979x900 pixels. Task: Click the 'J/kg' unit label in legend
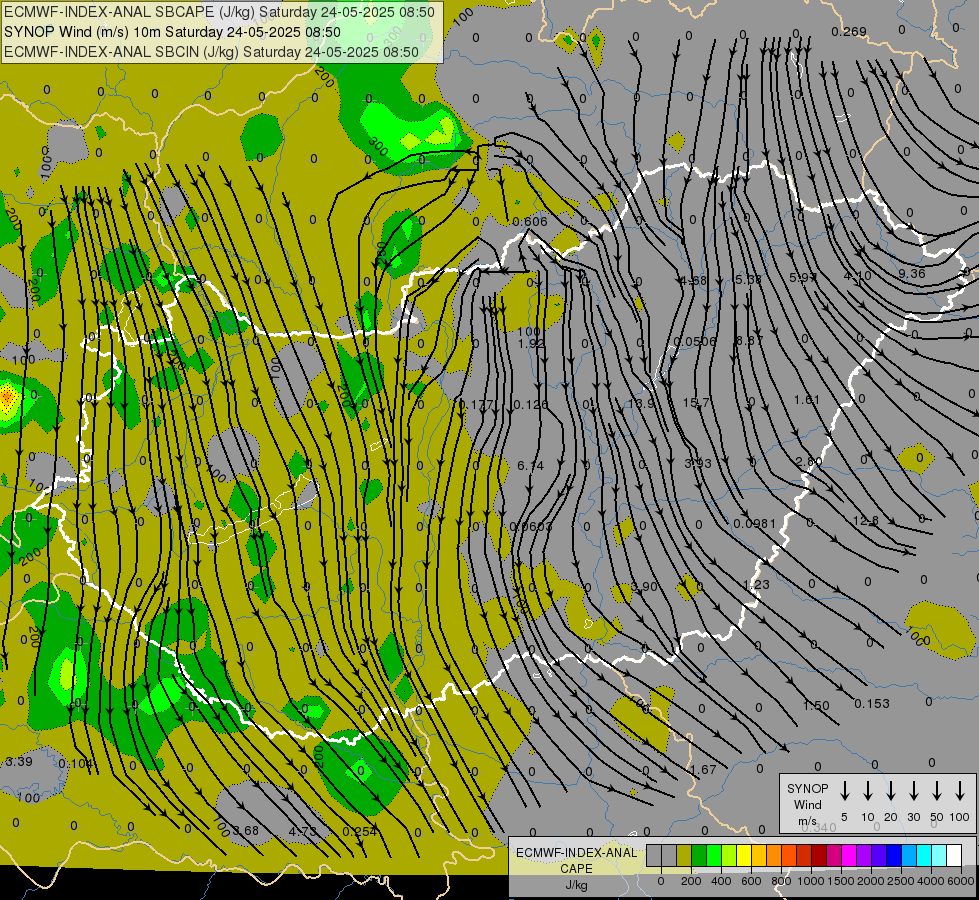pos(576,885)
